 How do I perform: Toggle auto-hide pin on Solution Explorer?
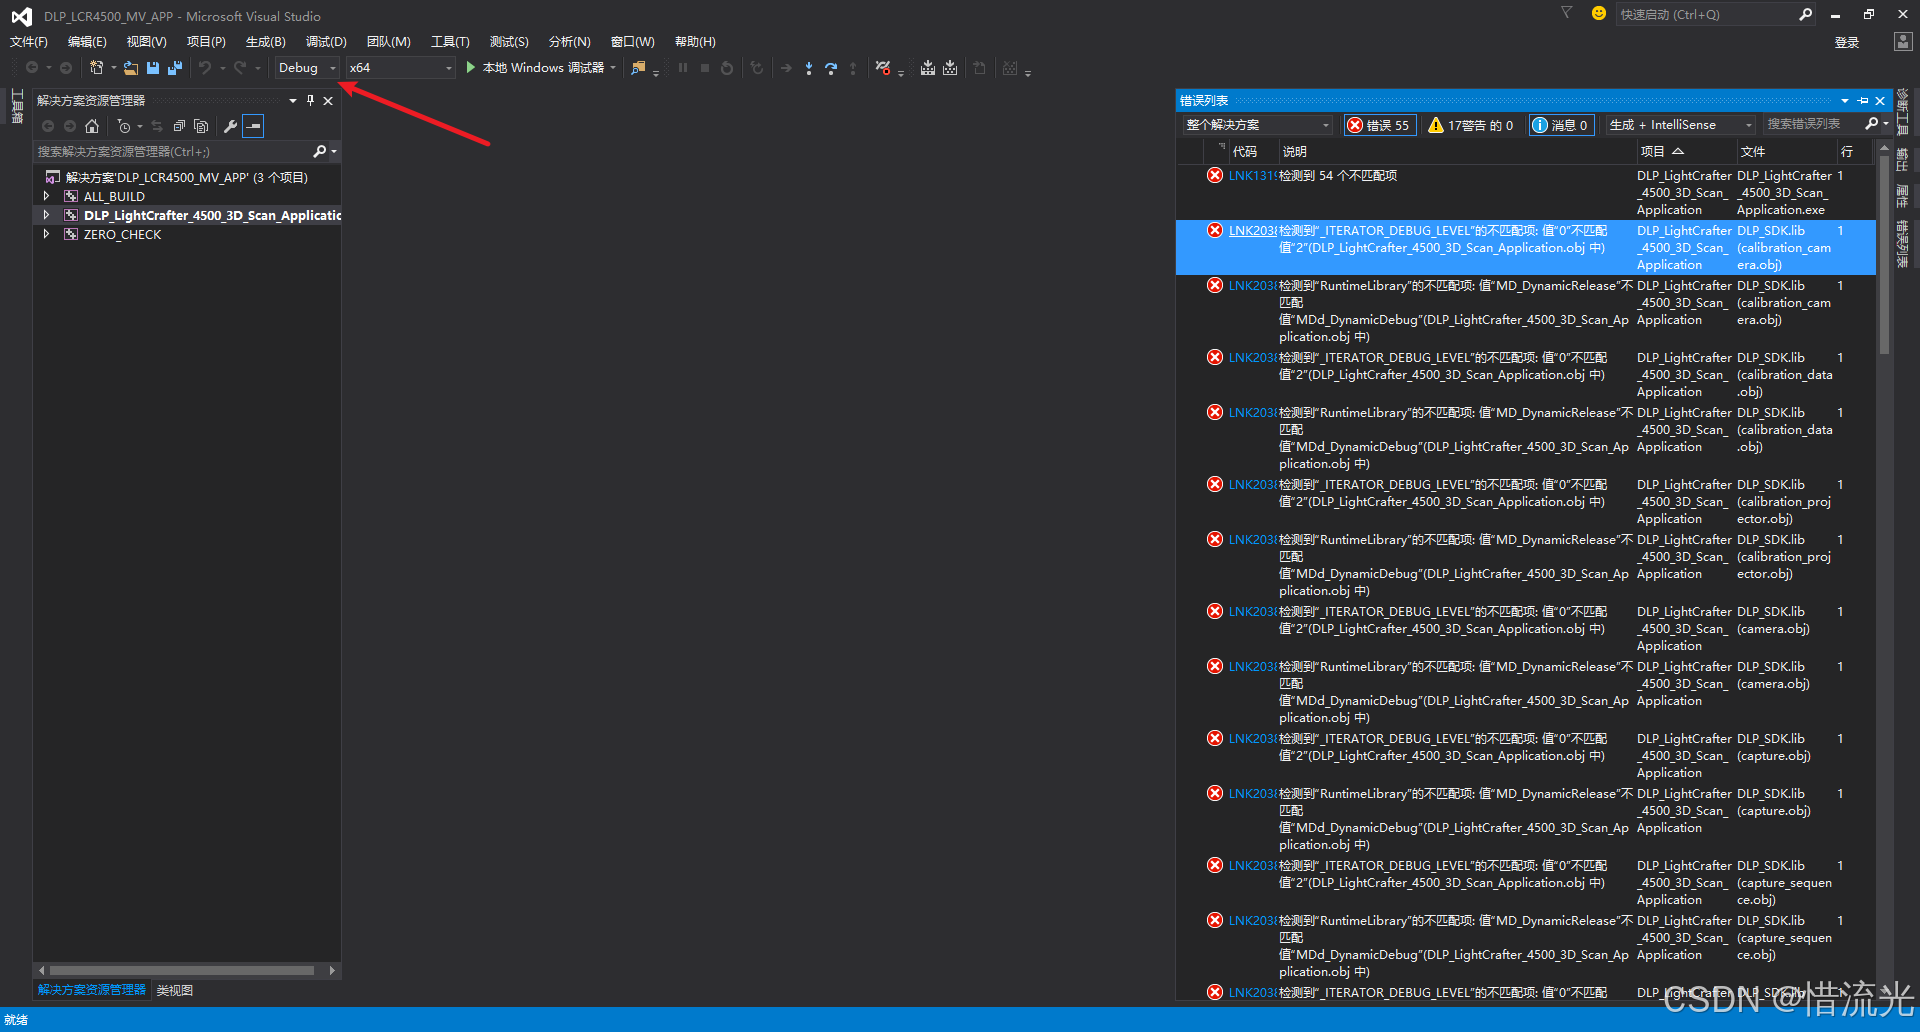point(311,100)
